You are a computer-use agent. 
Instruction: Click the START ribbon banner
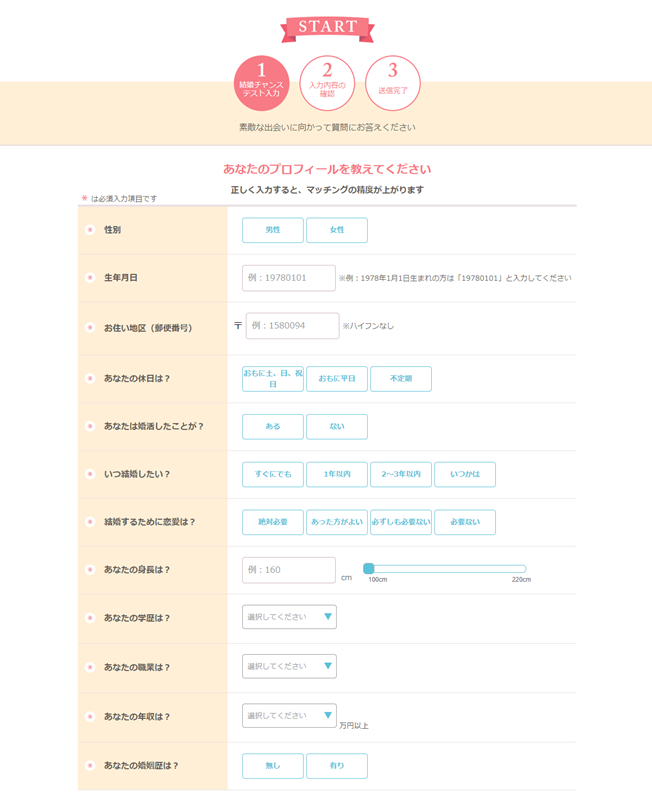(327, 27)
